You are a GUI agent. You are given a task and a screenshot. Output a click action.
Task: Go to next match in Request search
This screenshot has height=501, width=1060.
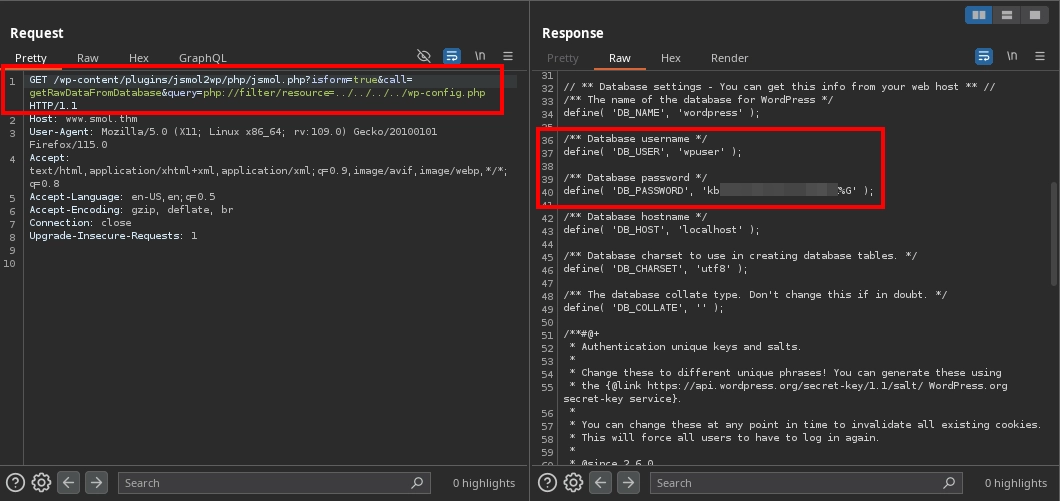pos(95,482)
